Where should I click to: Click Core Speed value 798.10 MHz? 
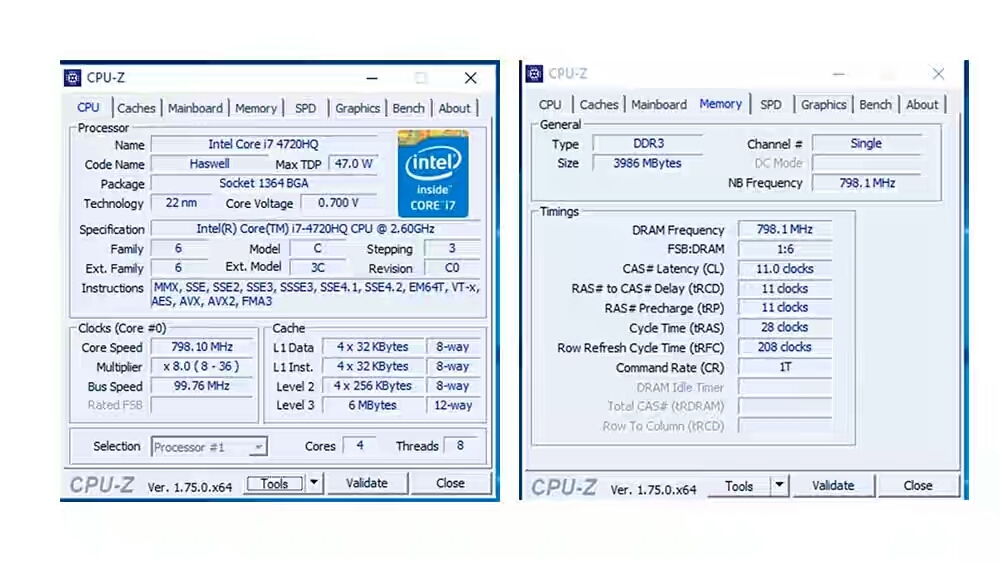[202, 347]
